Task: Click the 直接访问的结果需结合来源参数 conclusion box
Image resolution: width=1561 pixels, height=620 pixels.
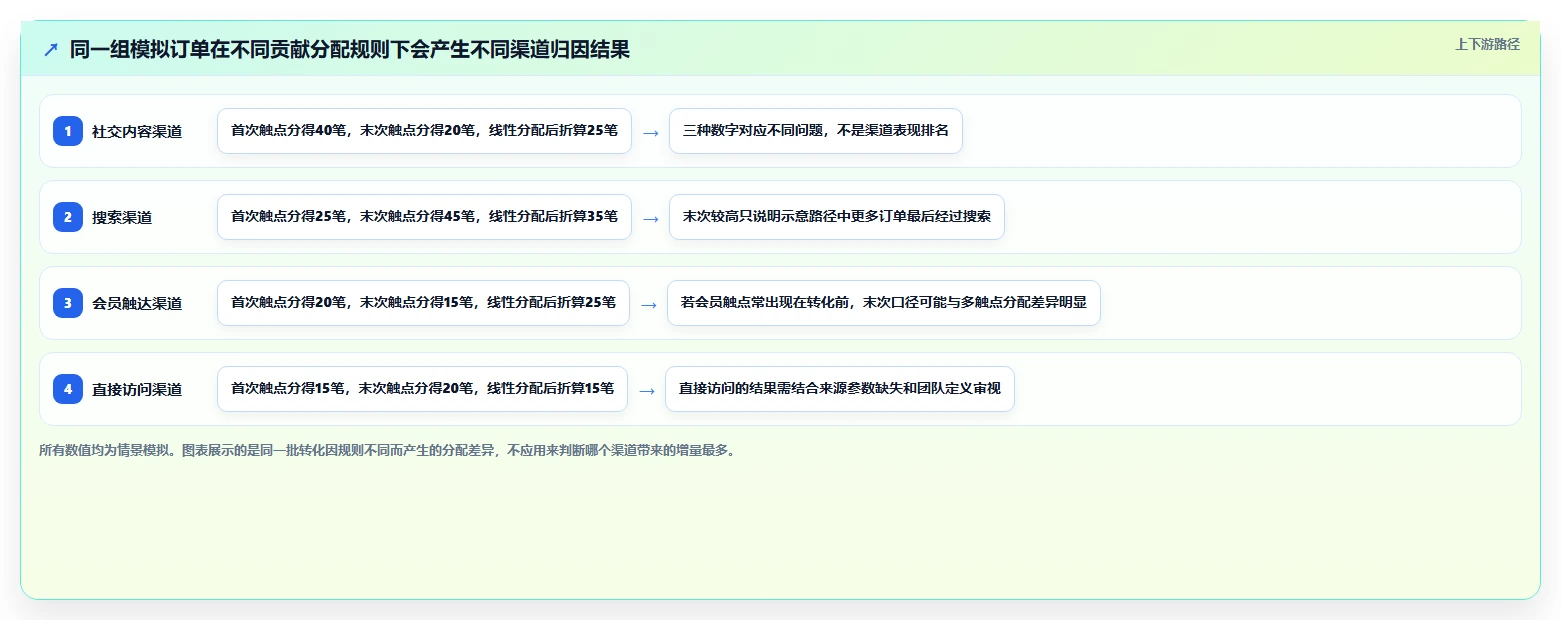Action: tap(840, 389)
